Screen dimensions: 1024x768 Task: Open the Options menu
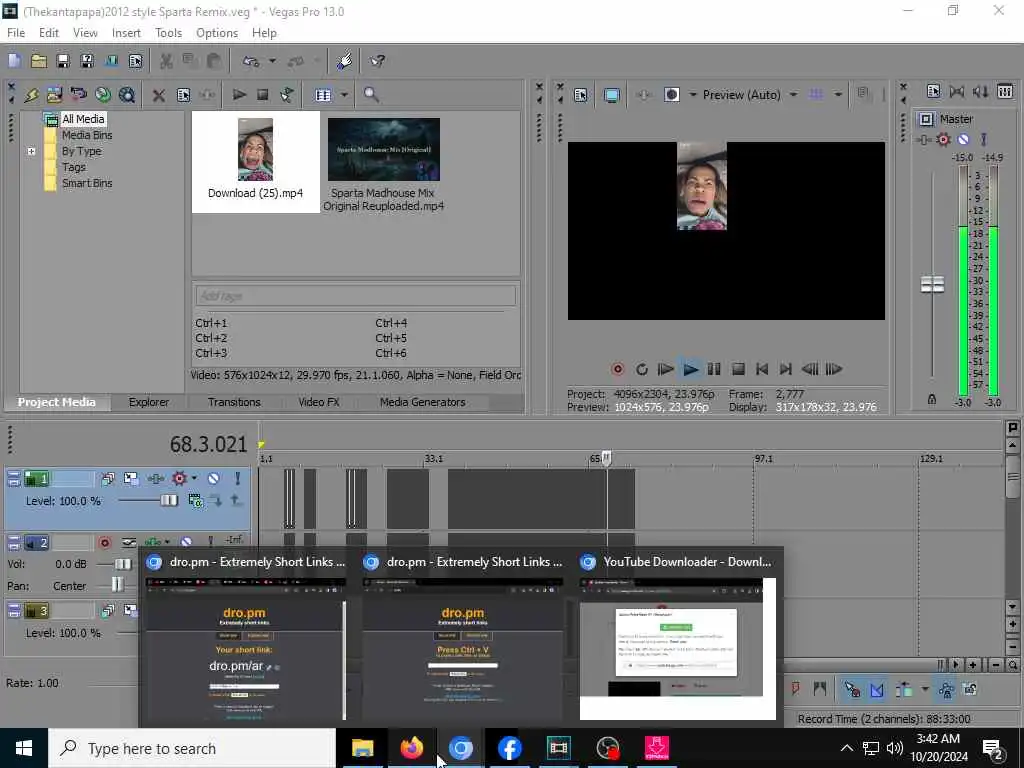click(x=217, y=33)
